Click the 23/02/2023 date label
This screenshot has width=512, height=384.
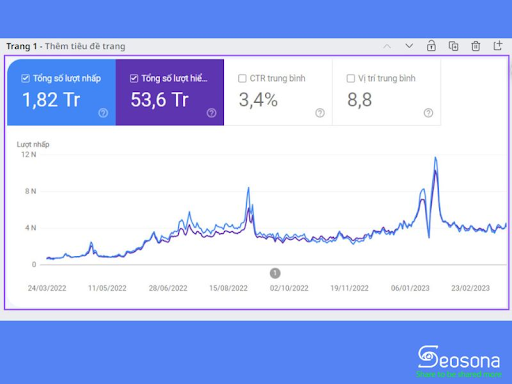[x=470, y=288]
